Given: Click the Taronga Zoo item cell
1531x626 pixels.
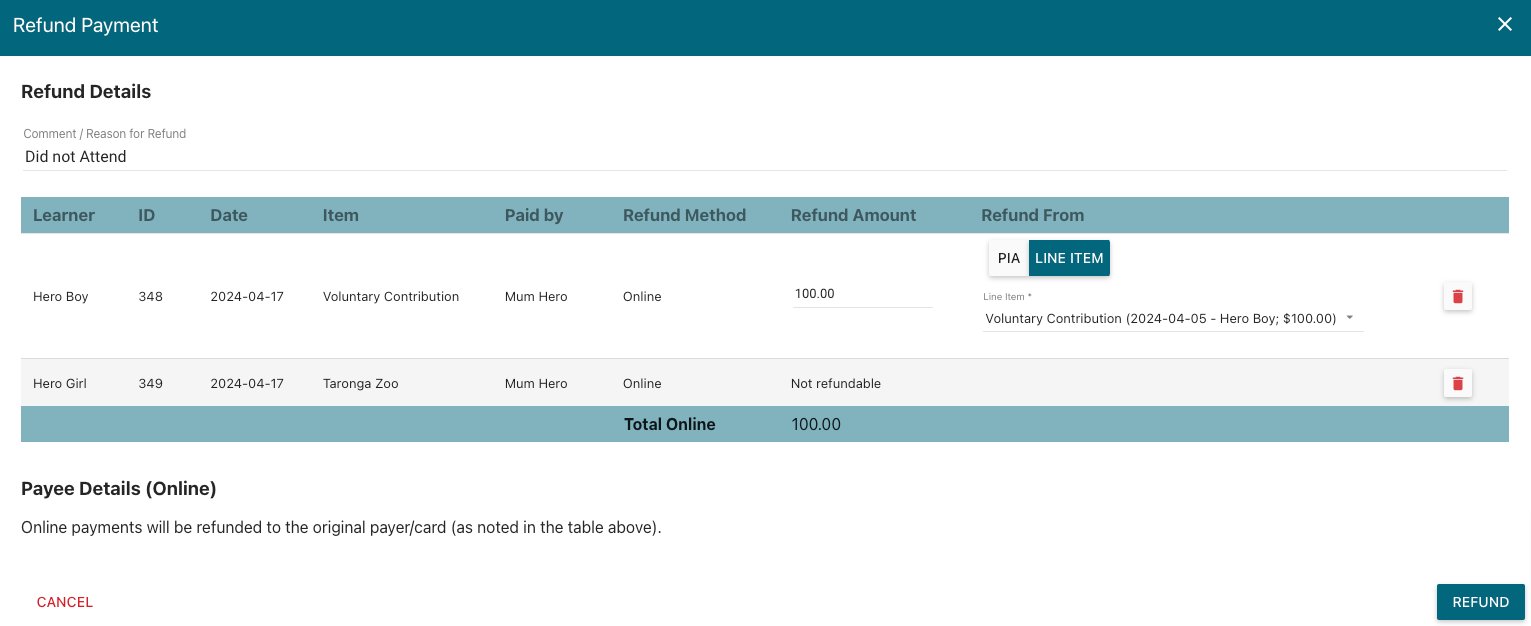Looking at the screenshot, I should (x=360, y=384).
